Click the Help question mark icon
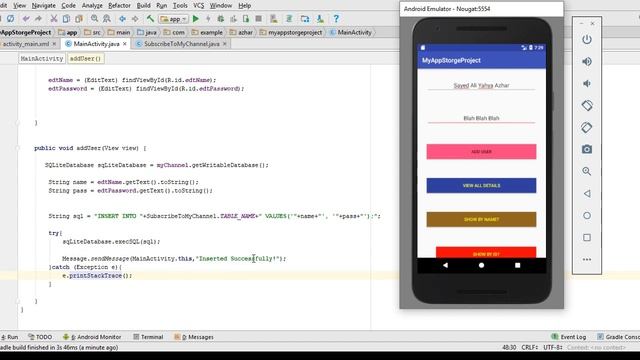 336,19
